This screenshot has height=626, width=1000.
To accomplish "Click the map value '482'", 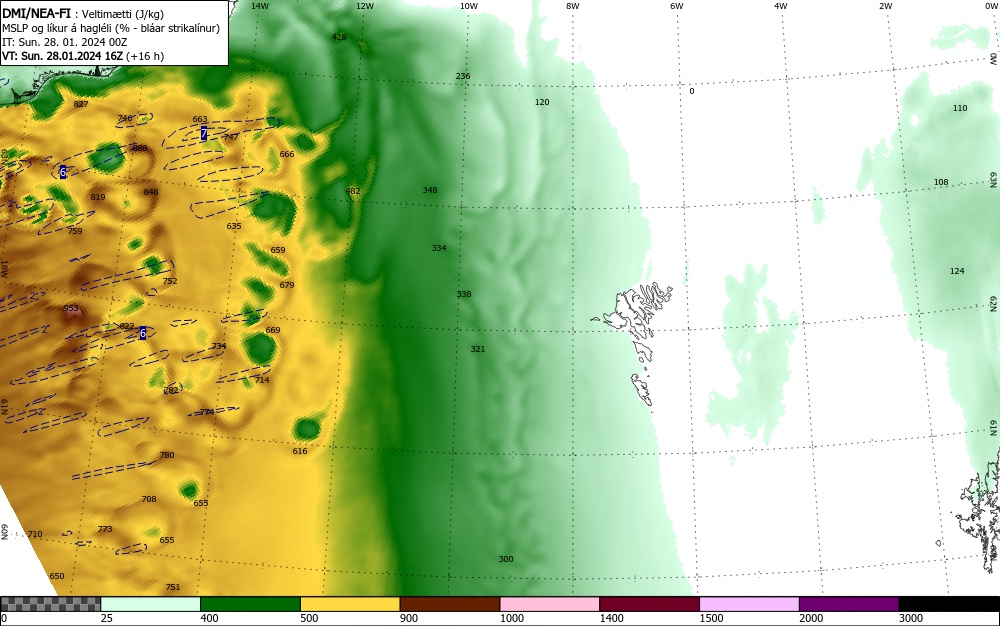I will (353, 191).
